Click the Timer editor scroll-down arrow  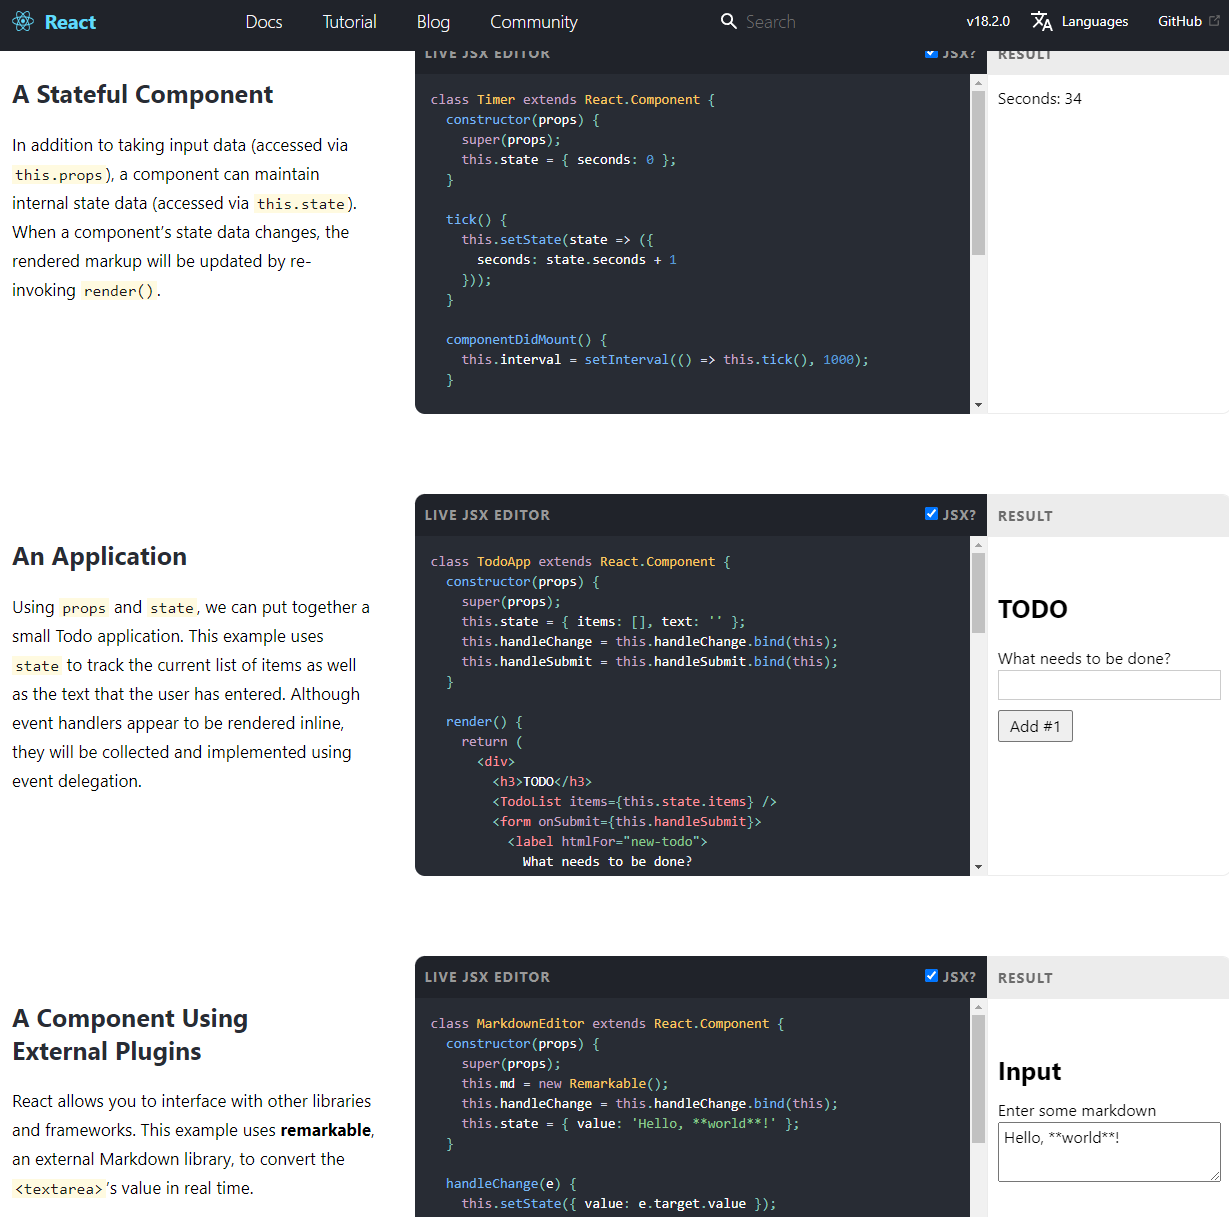coord(978,405)
